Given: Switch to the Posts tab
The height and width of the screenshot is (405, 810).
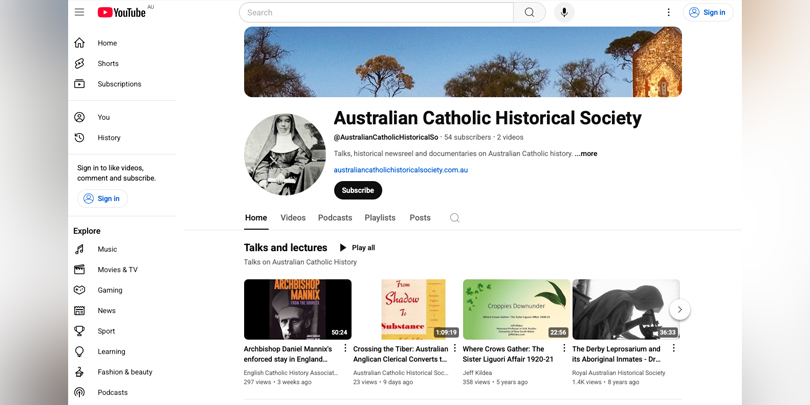Looking at the screenshot, I should click(x=420, y=218).
